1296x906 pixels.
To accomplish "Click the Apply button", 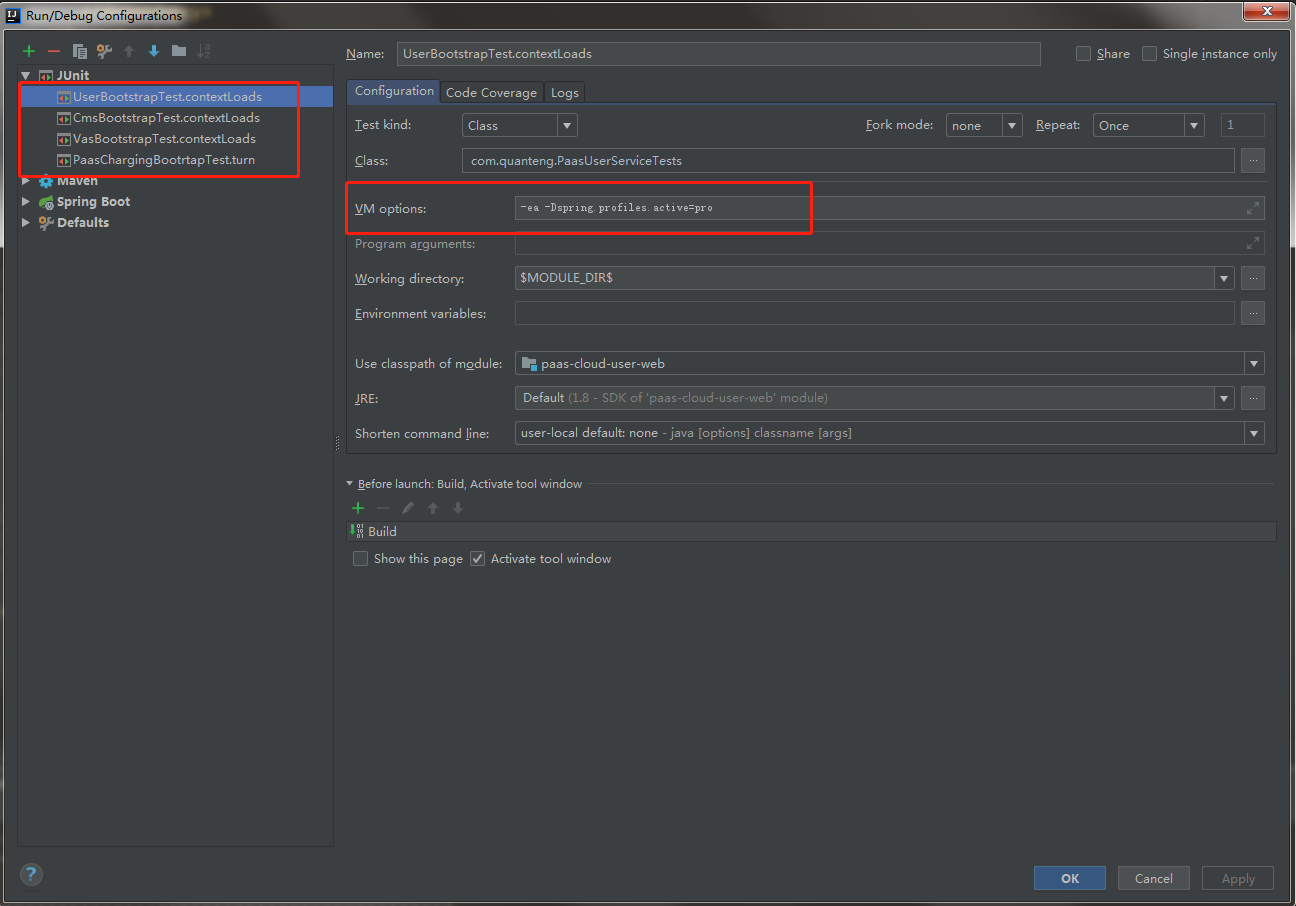I will pos(1238,878).
